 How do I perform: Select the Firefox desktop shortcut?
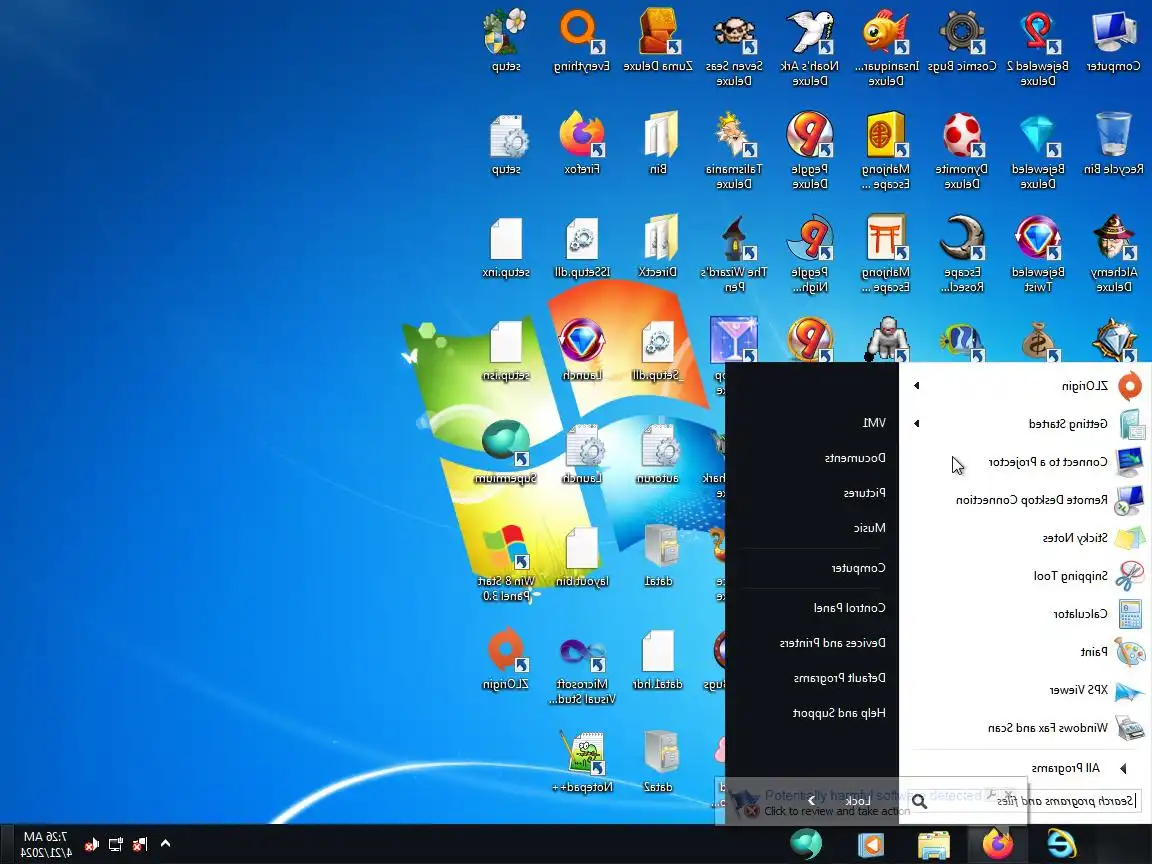coord(581,144)
